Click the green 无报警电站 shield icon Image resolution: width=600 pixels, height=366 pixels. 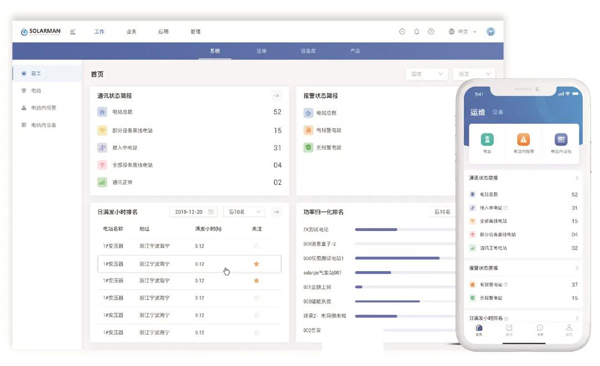click(x=308, y=147)
